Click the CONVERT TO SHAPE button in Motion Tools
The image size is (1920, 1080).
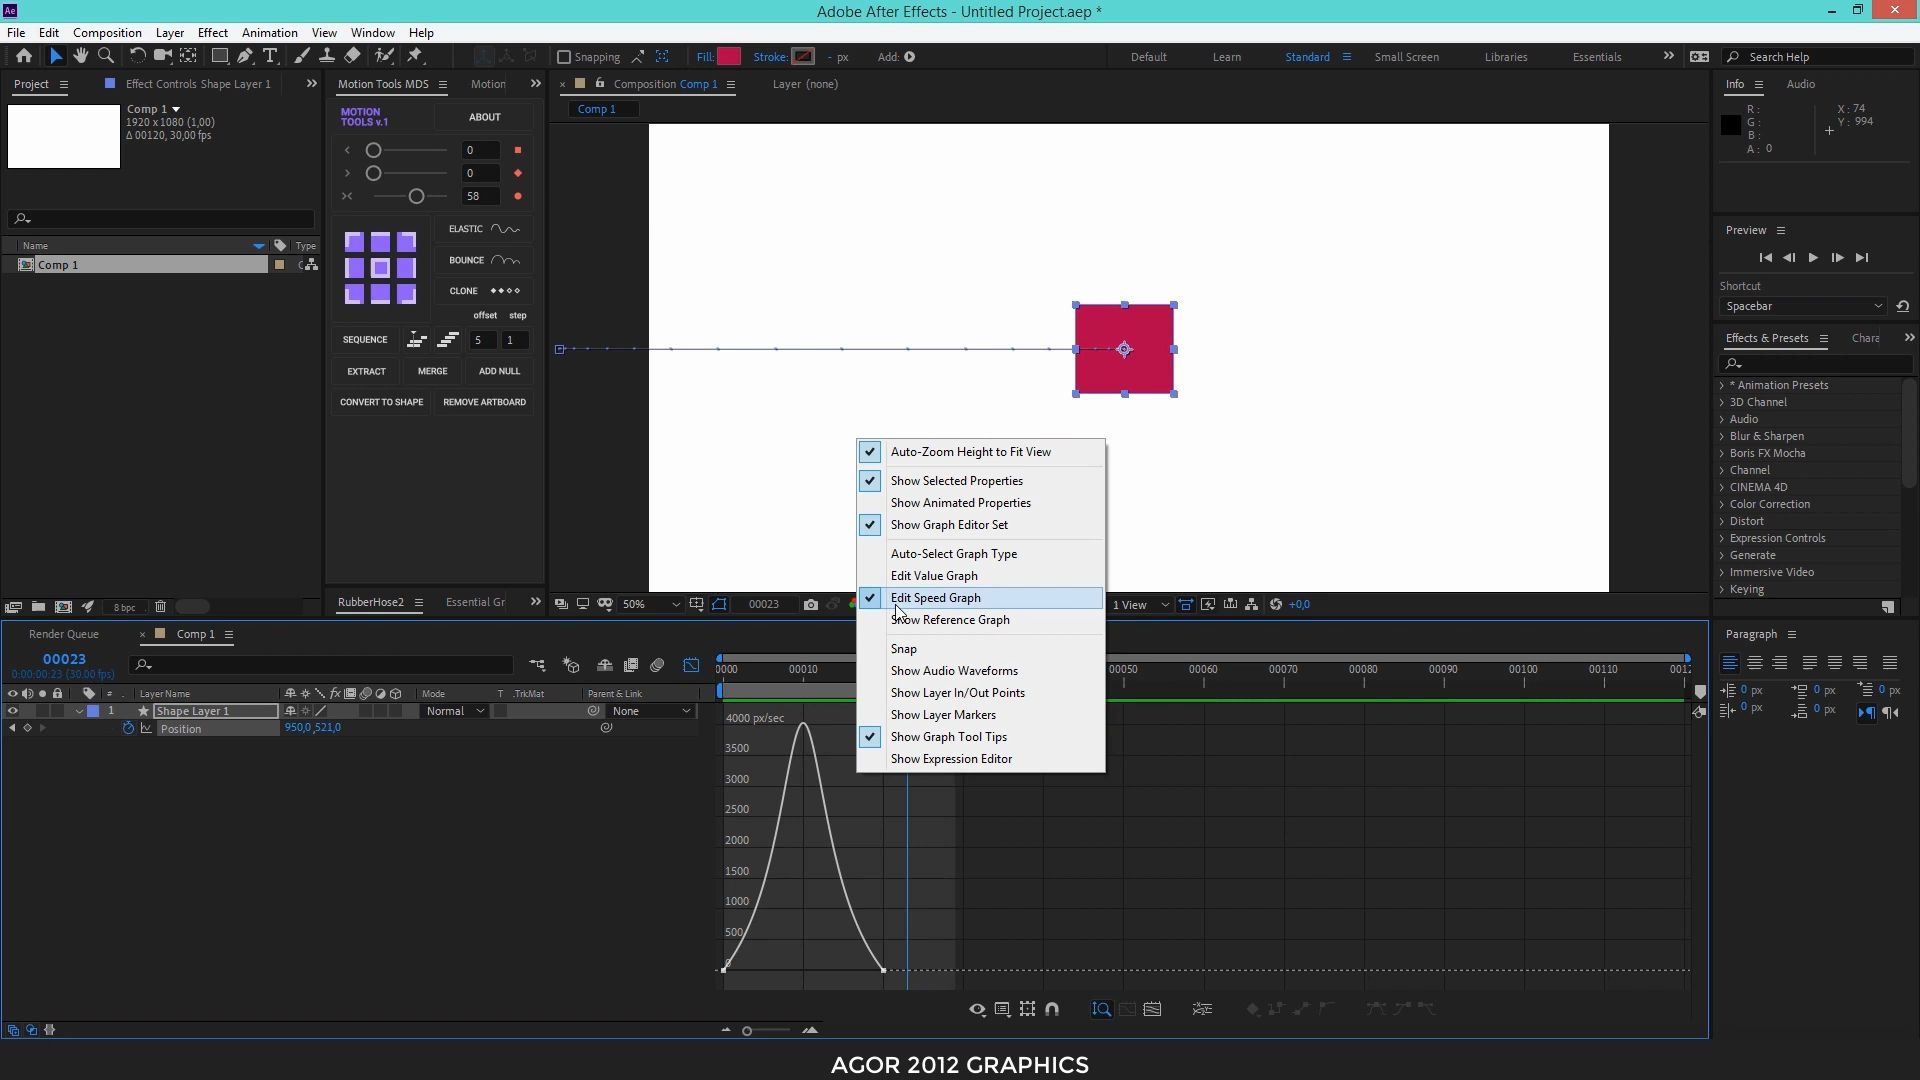(381, 401)
